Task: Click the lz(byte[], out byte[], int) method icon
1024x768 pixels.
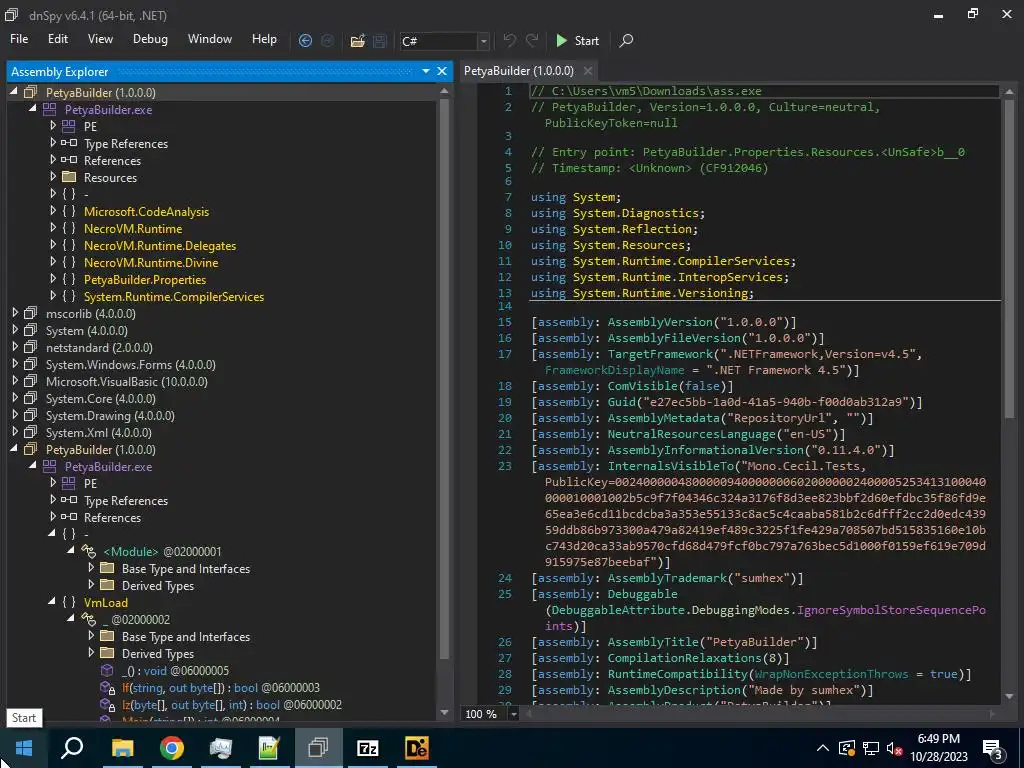Action: (x=107, y=705)
